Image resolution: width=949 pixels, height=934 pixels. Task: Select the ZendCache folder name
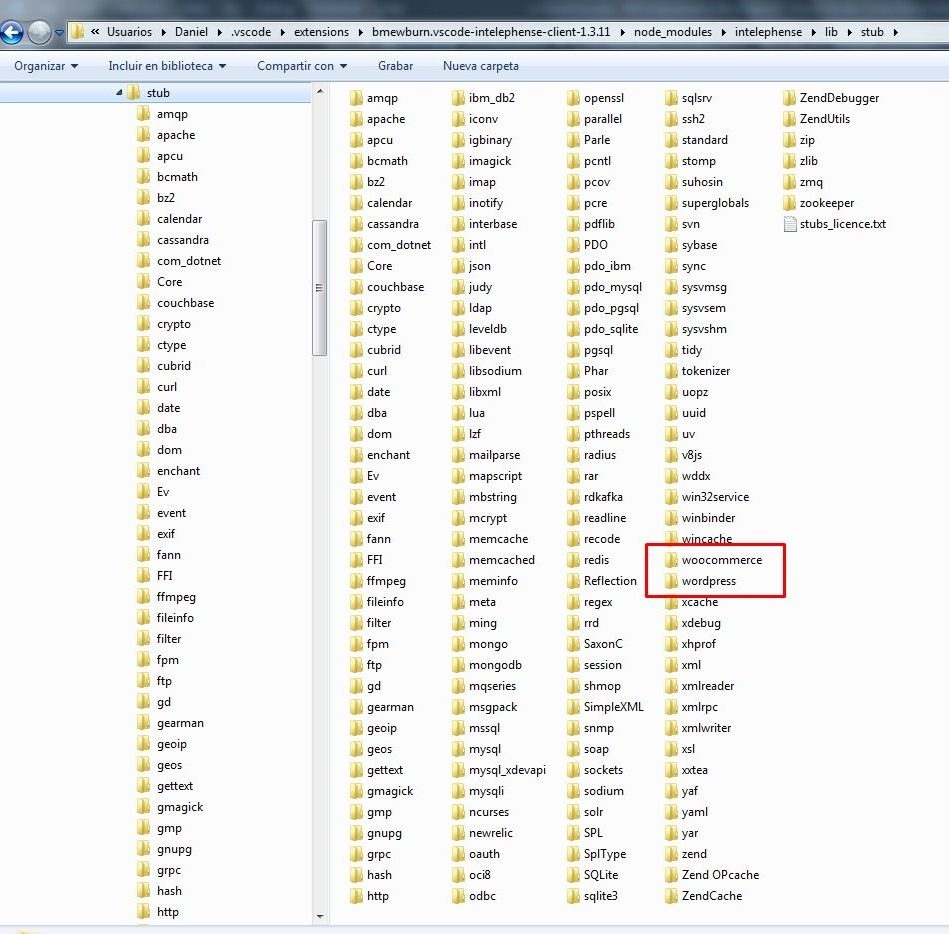pos(712,896)
